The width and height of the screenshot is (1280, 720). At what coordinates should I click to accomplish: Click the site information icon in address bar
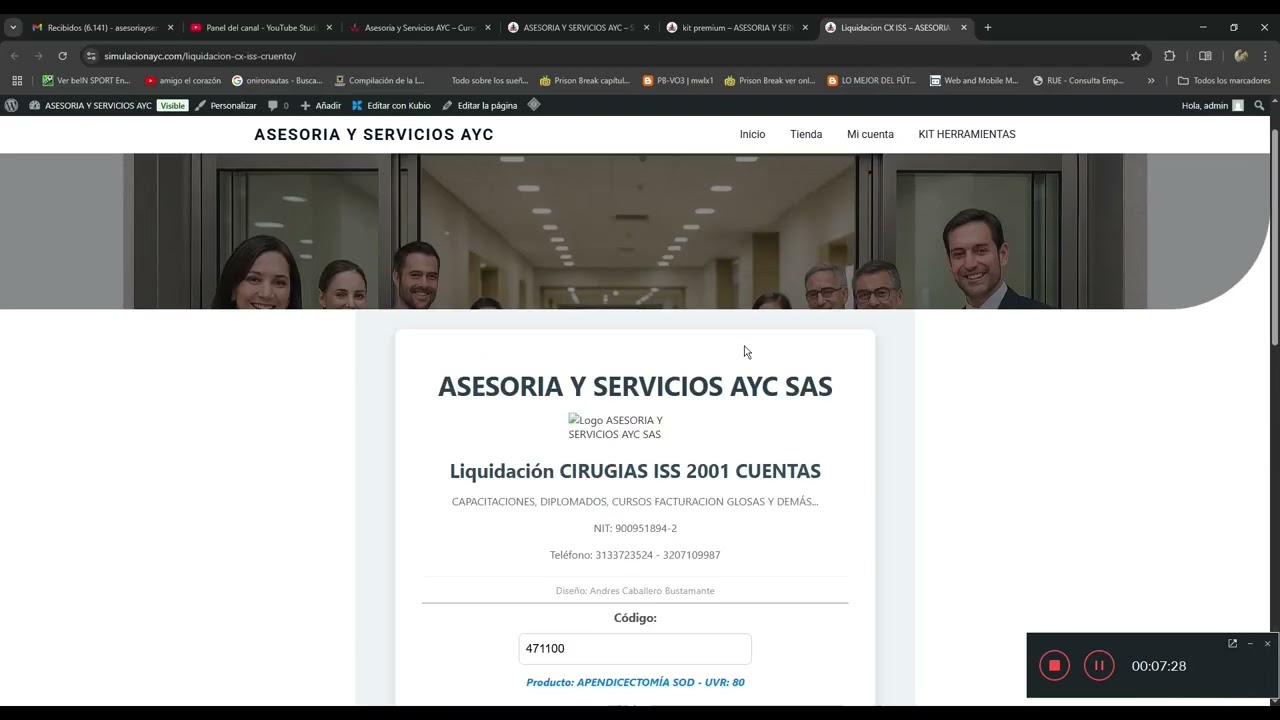pyautogui.click(x=91, y=56)
